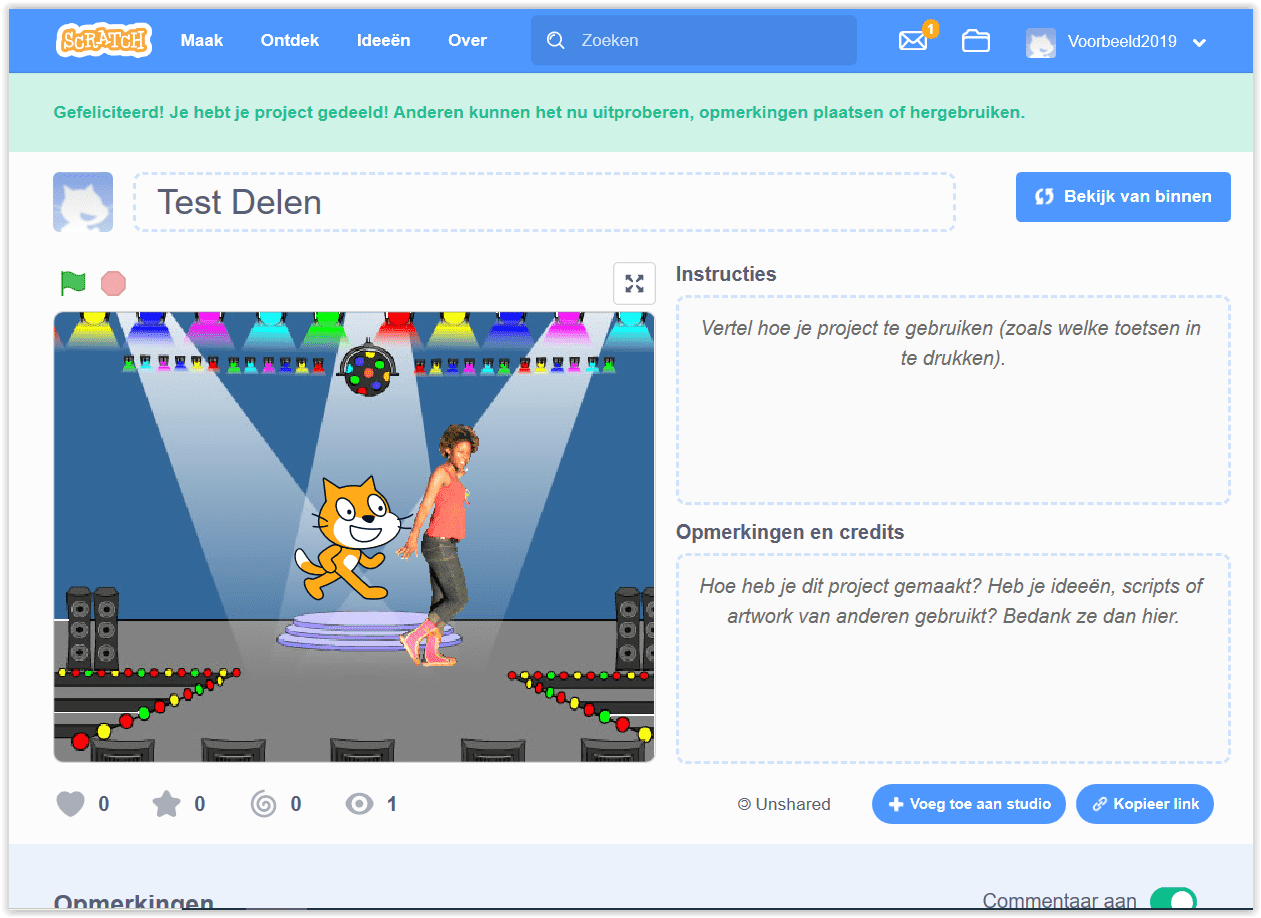Start project with green flag
Viewport: 1261px width, 918px height.
pyautogui.click(x=73, y=283)
